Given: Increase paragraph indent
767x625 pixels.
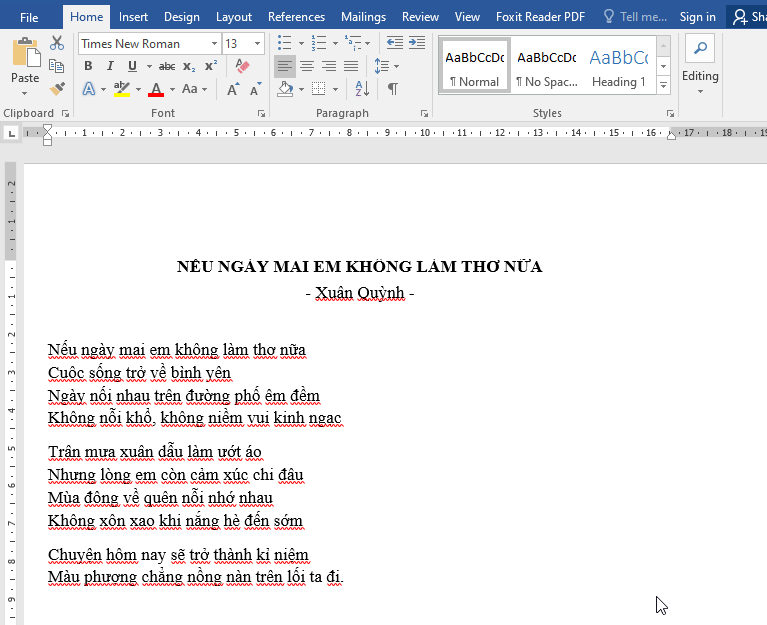Looking at the screenshot, I should [x=416, y=43].
